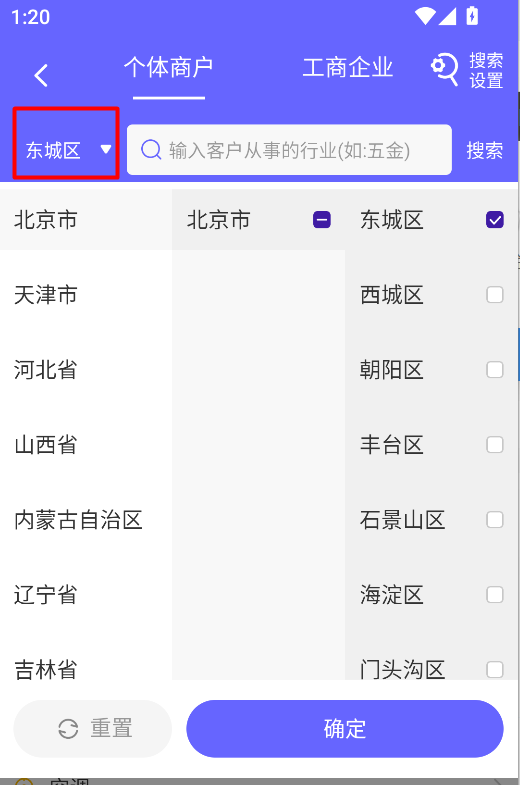This screenshot has height=785, width=520.
Task: Tick the 海淀区 checkbox
Action: coord(494,595)
